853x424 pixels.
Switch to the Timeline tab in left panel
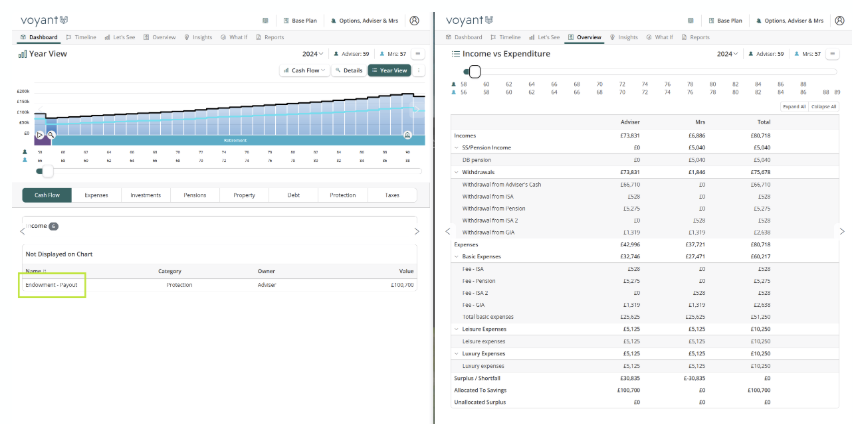click(82, 36)
